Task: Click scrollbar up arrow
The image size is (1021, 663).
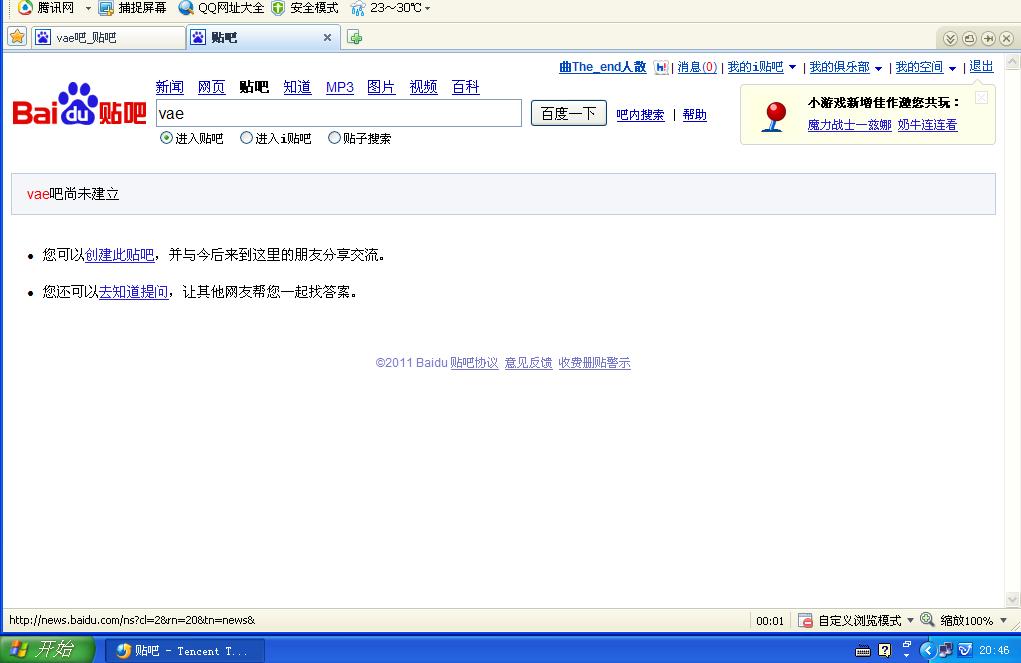Action: click(x=1013, y=62)
